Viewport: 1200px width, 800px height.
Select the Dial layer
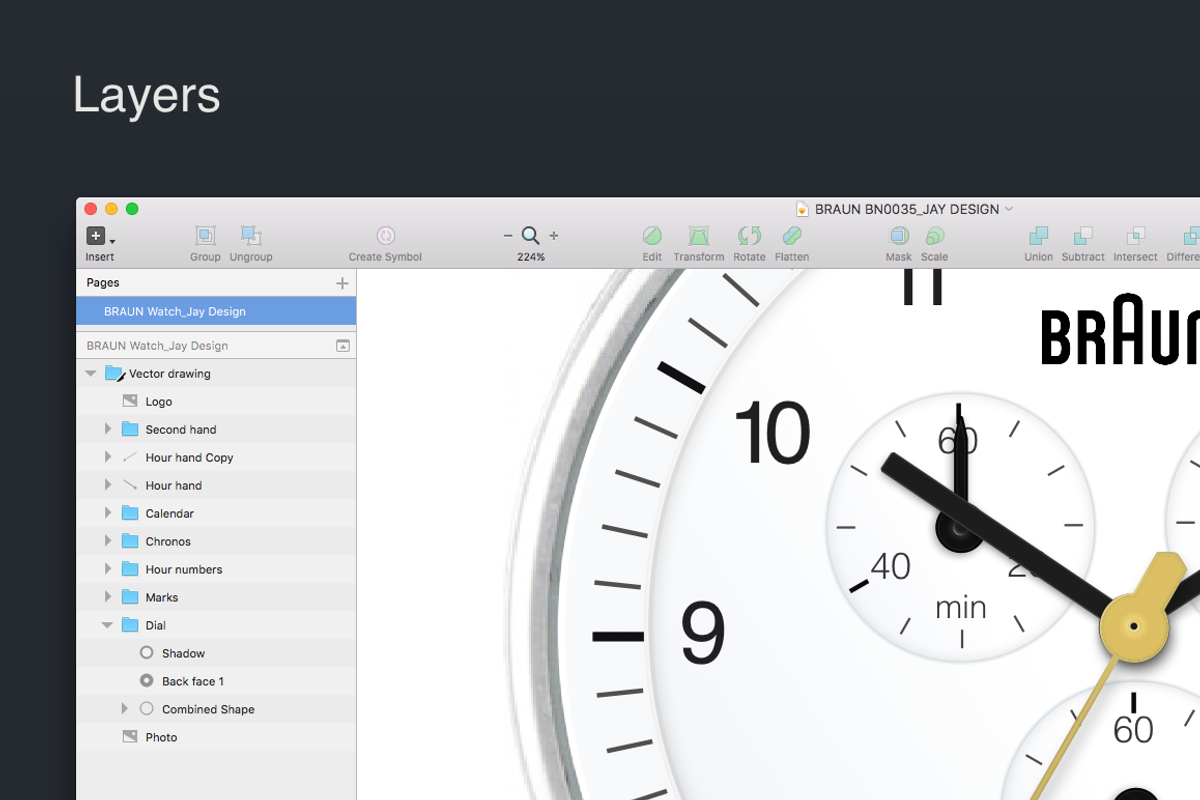click(216, 625)
